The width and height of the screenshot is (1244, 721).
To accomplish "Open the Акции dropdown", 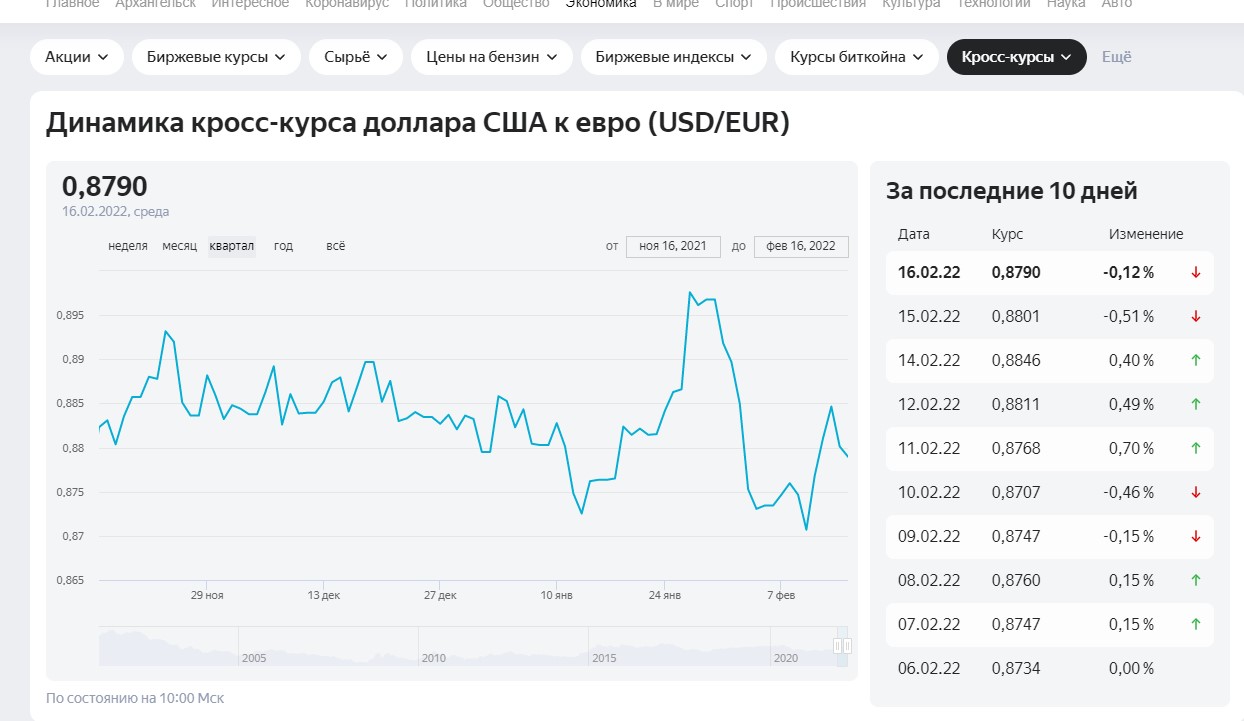I will (x=77, y=57).
